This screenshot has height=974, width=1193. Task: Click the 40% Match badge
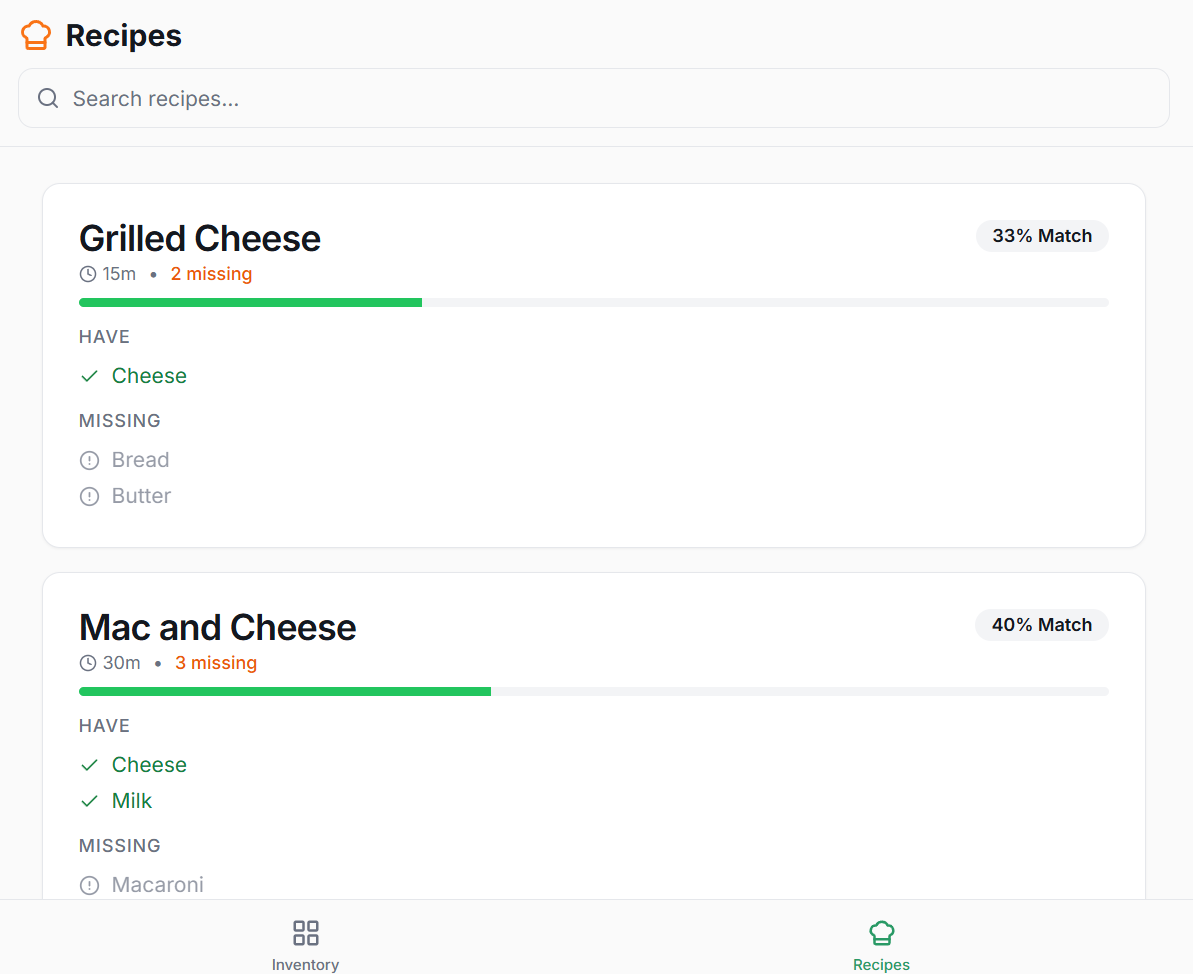tap(1042, 625)
